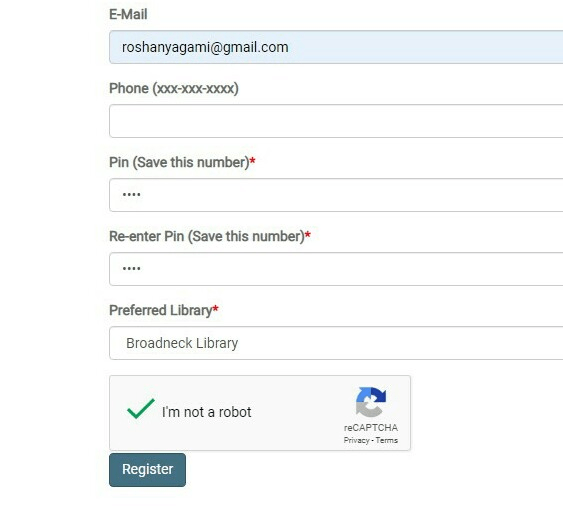563x508 pixels.
Task: Open the reCAPTCHA Privacy link
Action: [356, 440]
